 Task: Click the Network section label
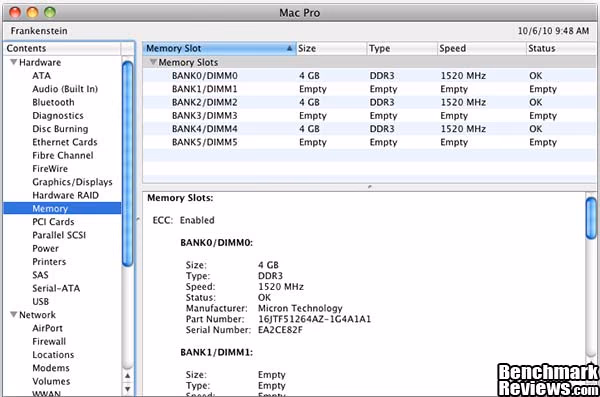click(x=37, y=315)
